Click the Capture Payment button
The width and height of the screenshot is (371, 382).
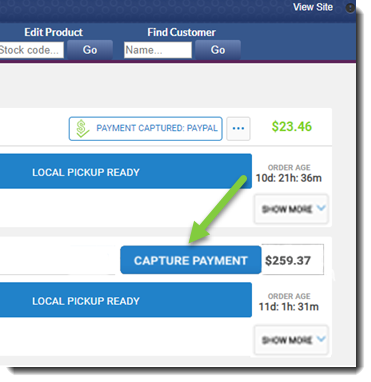[x=191, y=260]
